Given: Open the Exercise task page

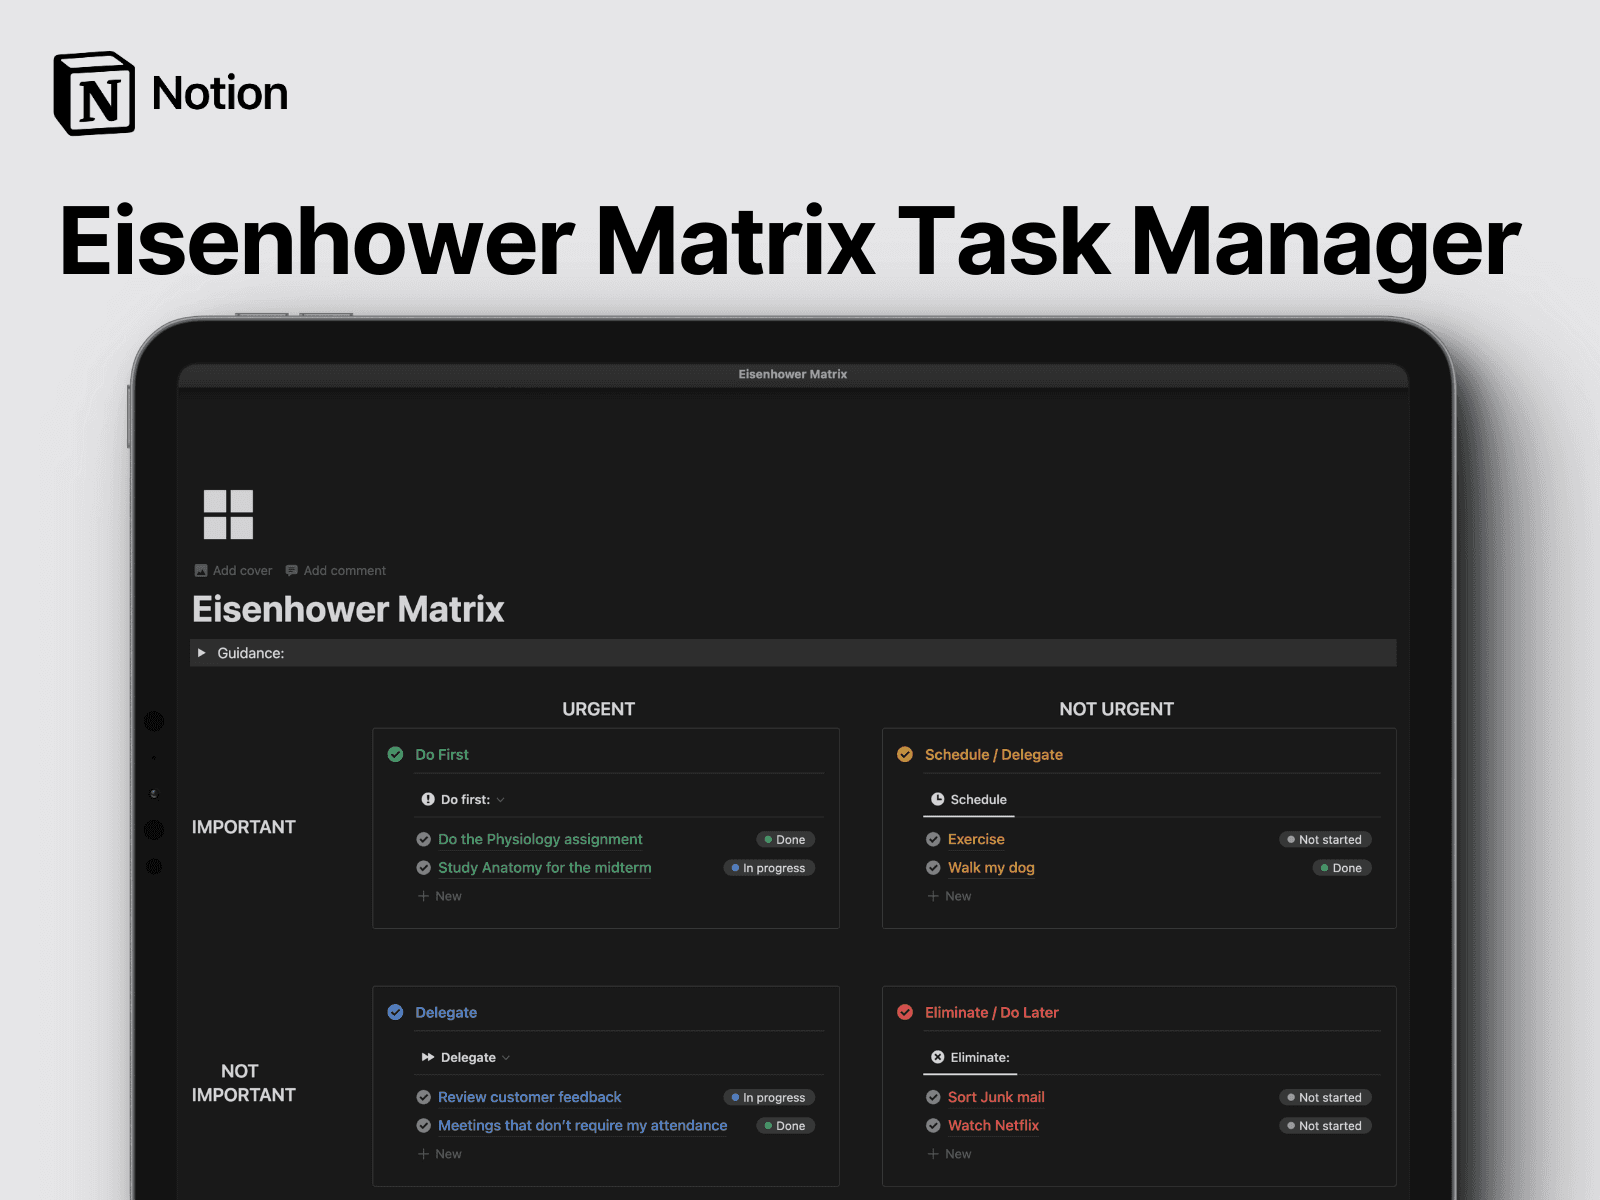Looking at the screenshot, I should (976, 840).
